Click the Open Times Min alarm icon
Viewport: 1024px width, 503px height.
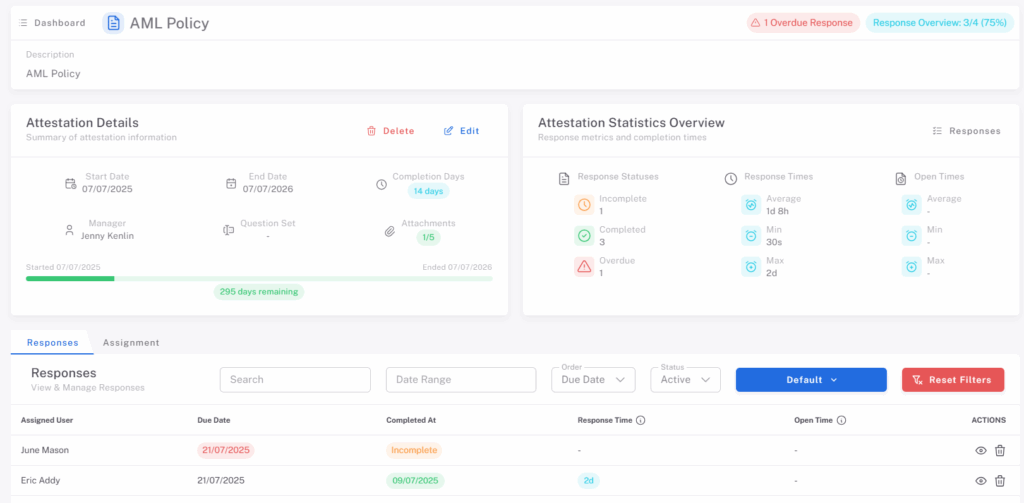coord(912,235)
